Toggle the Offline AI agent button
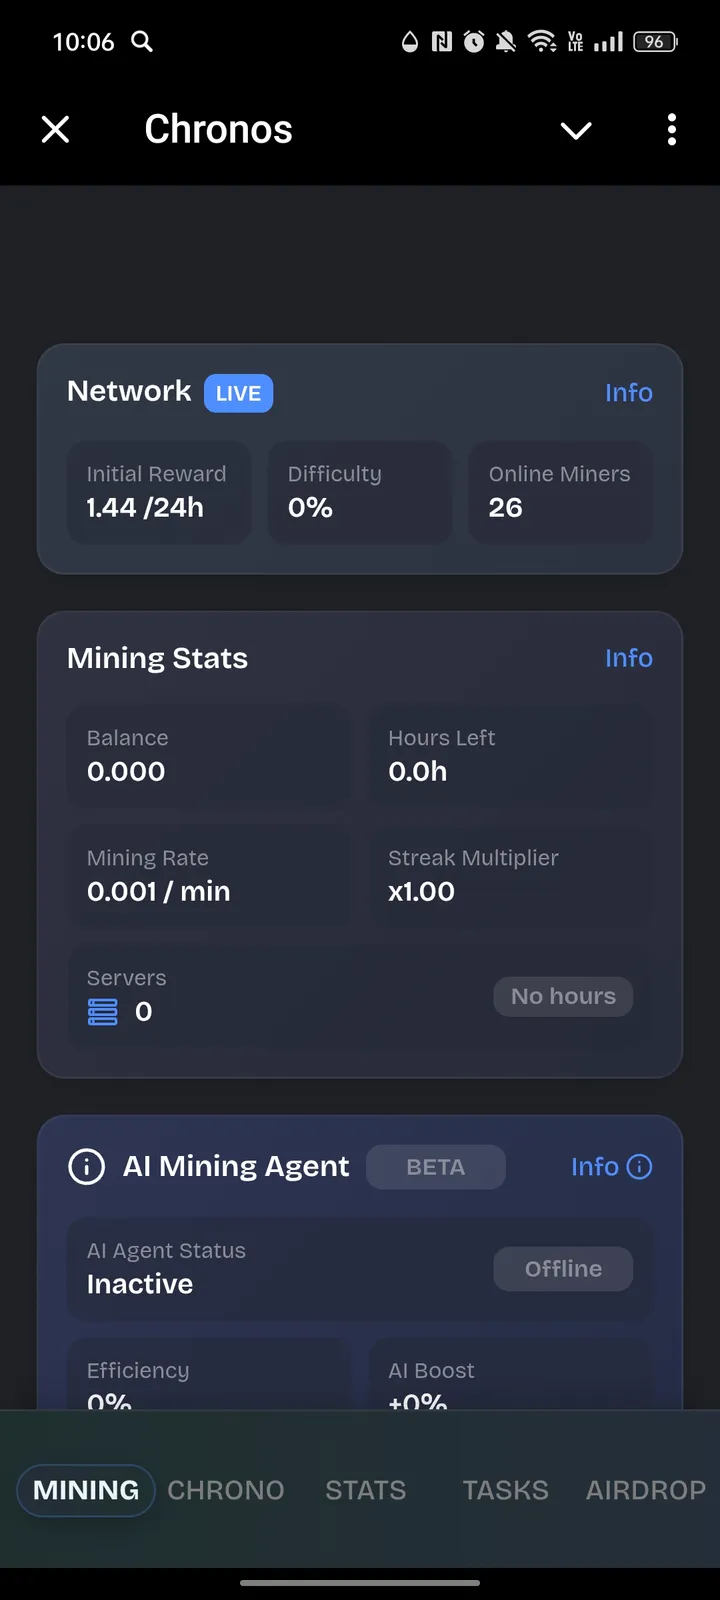Image resolution: width=720 pixels, height=1600 pixels. tap(563, 1269)
